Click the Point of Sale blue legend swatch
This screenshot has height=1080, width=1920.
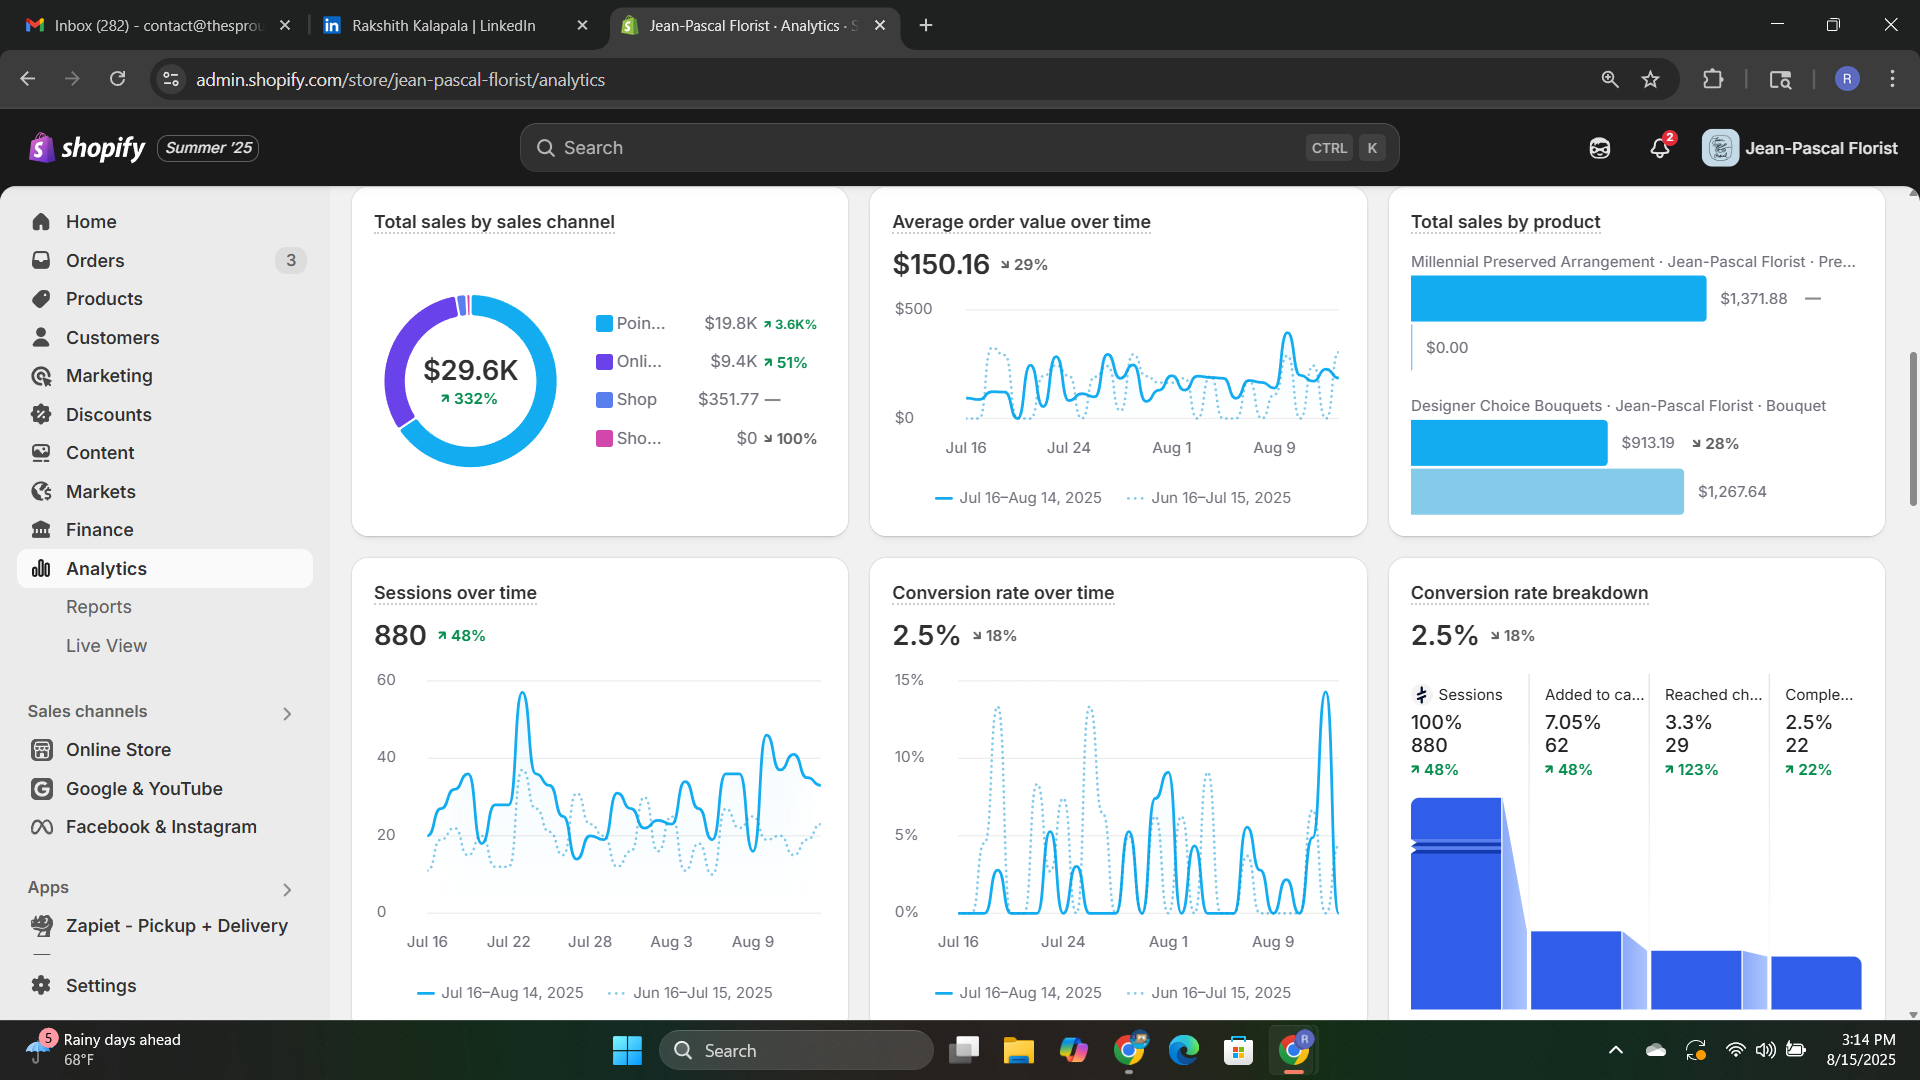point(604,323)
